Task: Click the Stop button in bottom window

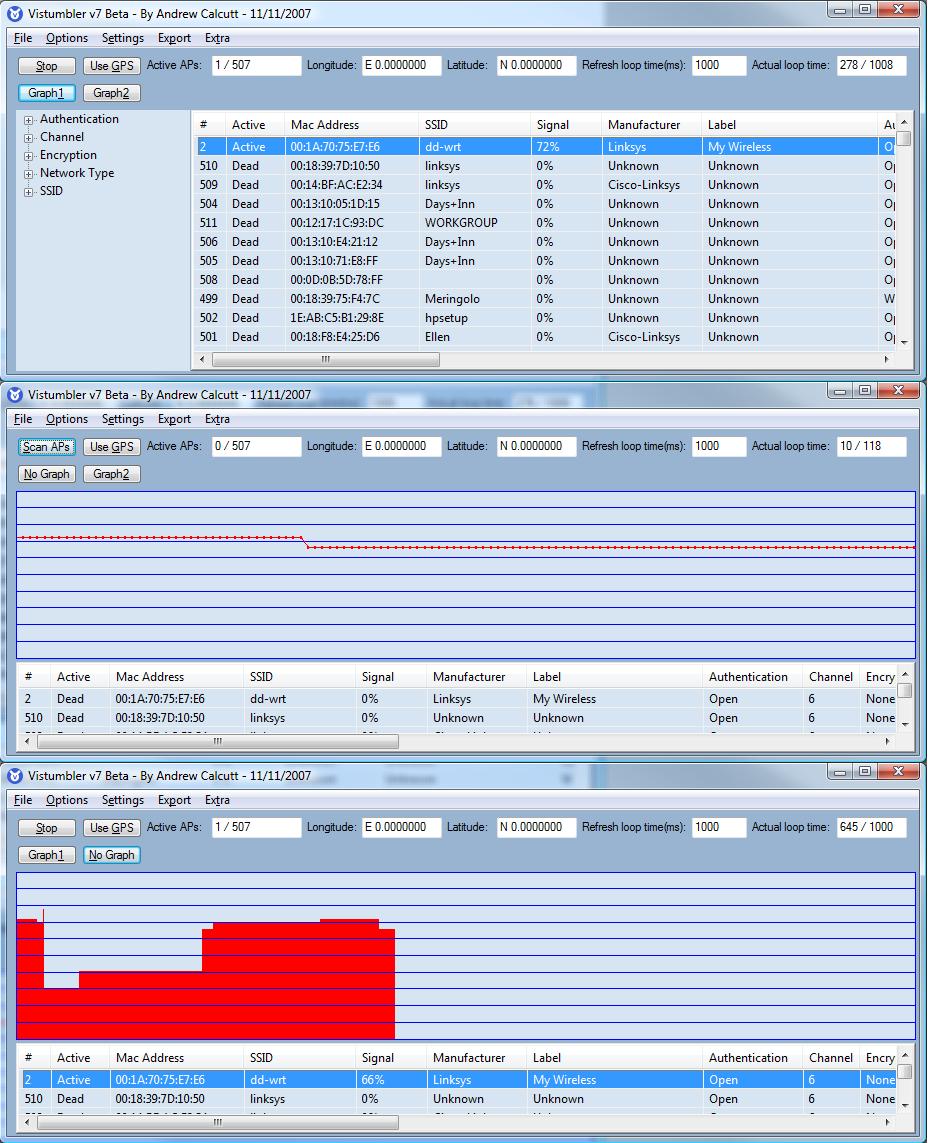Action: [x=47, y=828]
